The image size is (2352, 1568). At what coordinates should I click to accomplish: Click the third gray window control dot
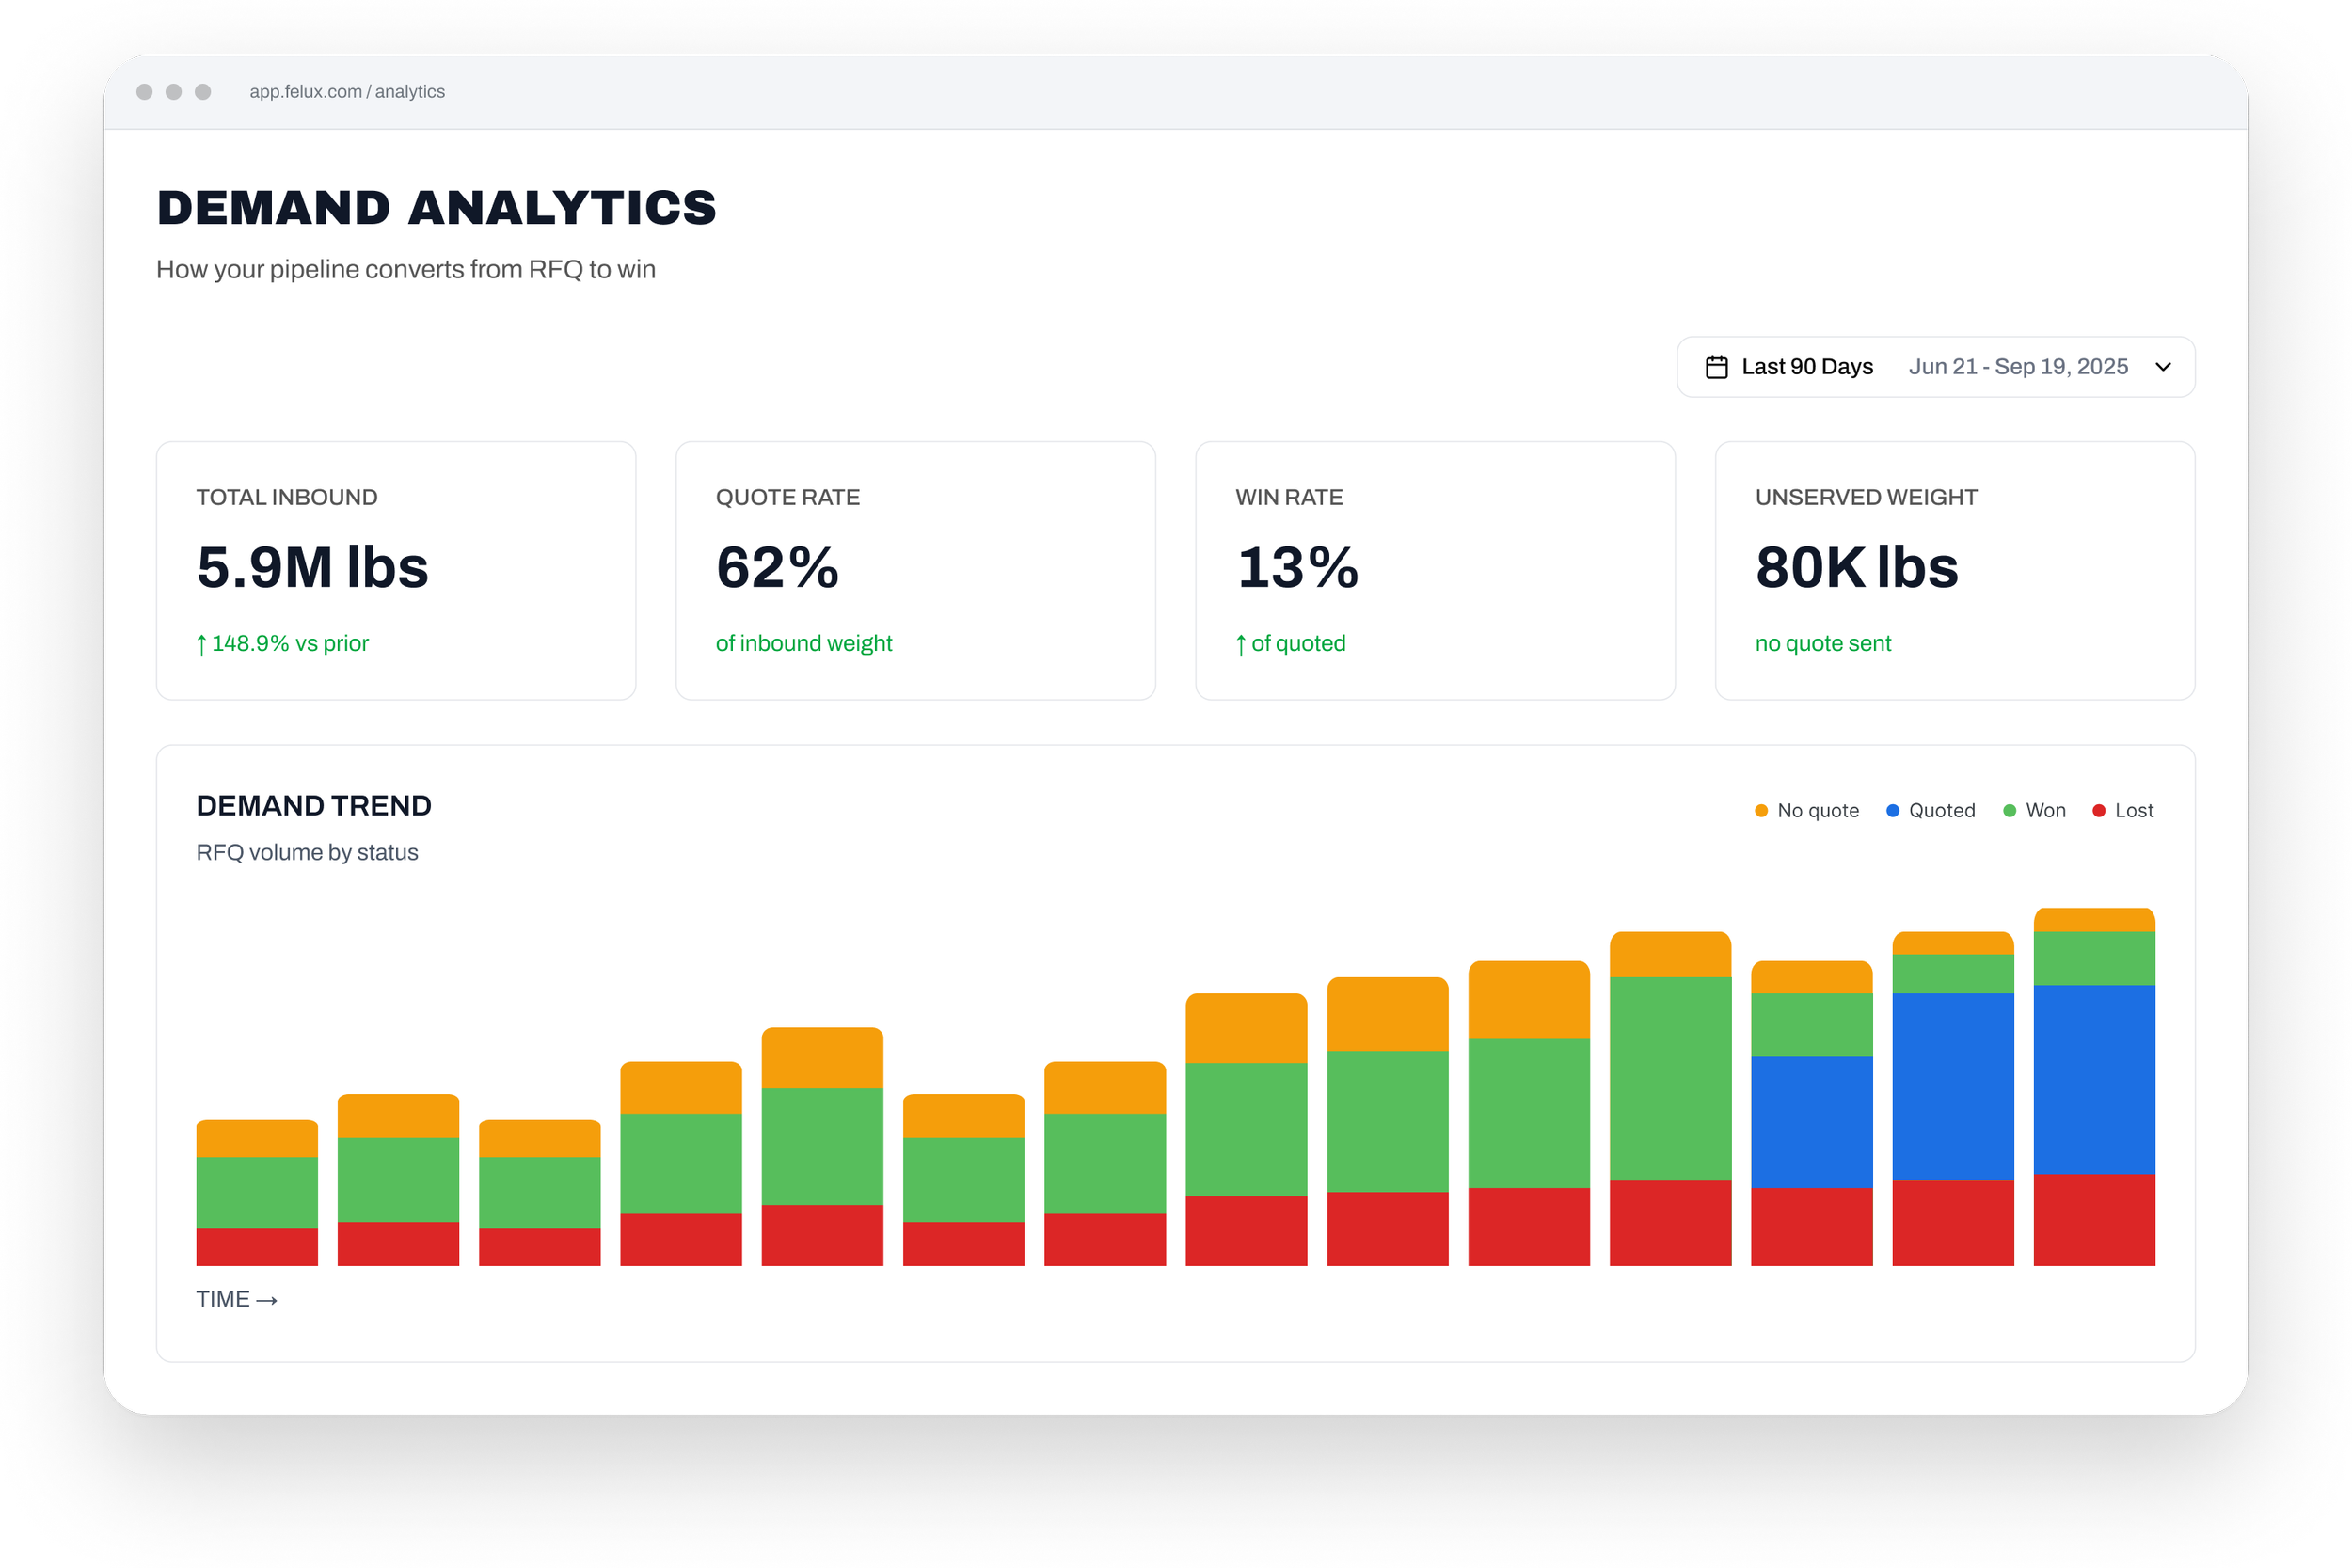[203, 92]
